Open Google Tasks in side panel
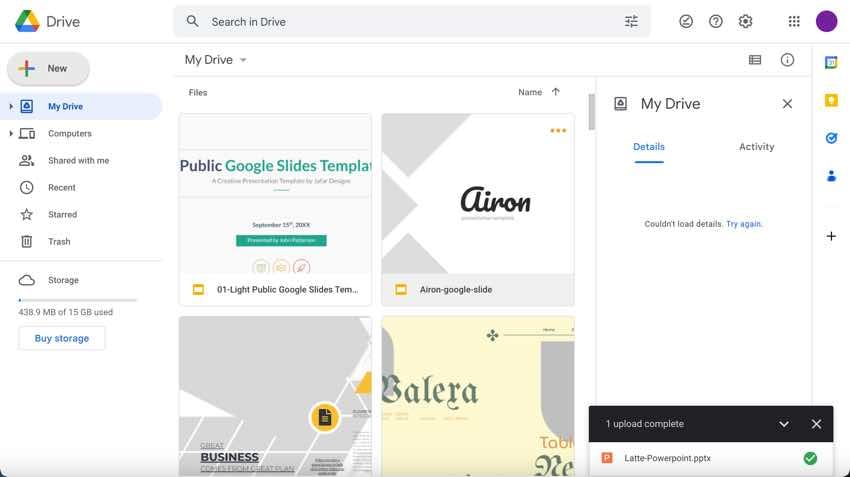Screen dimensions: 850x477 pos(831,138)
